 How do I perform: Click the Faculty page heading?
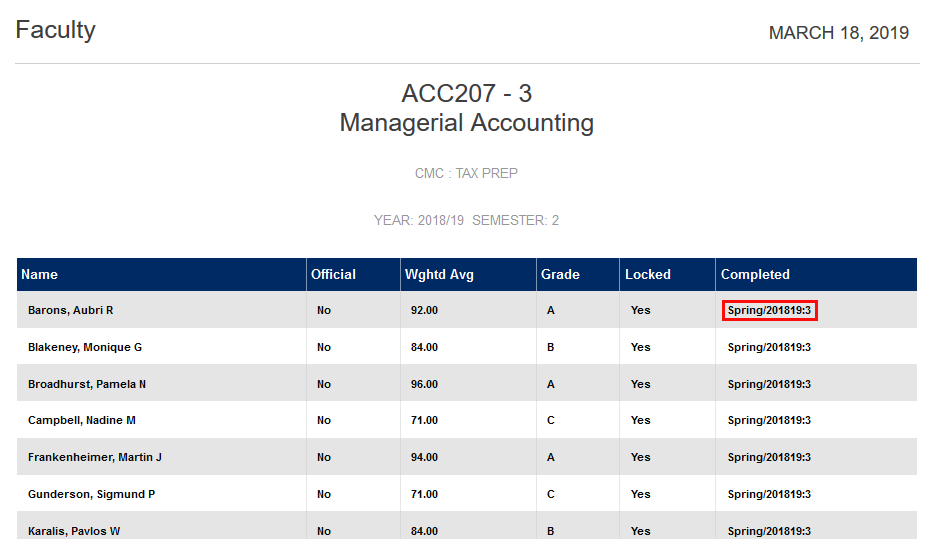point(56,30)
